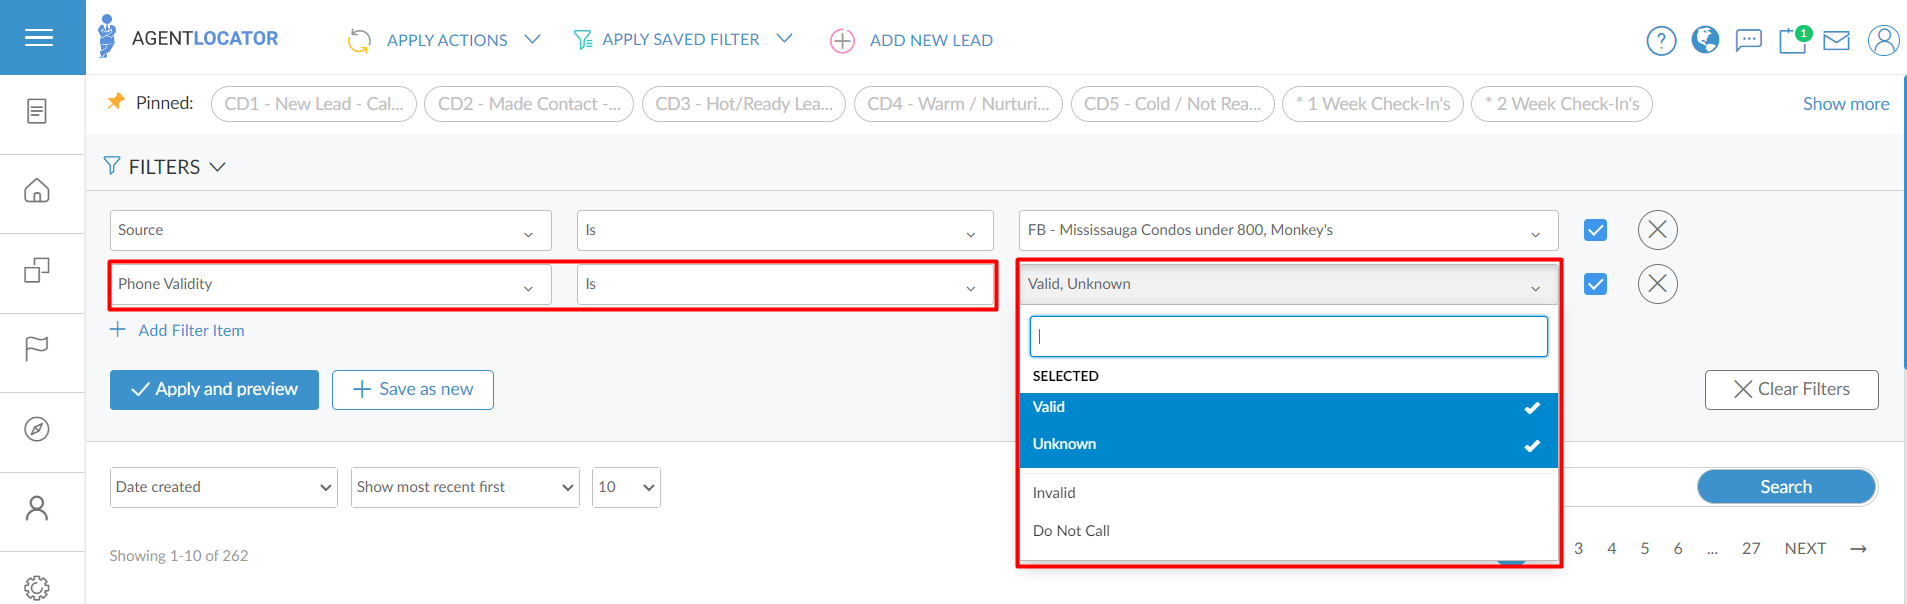Remove the Phone Validity filter row
This screenshot has width=1907, height=604.
1657,284
